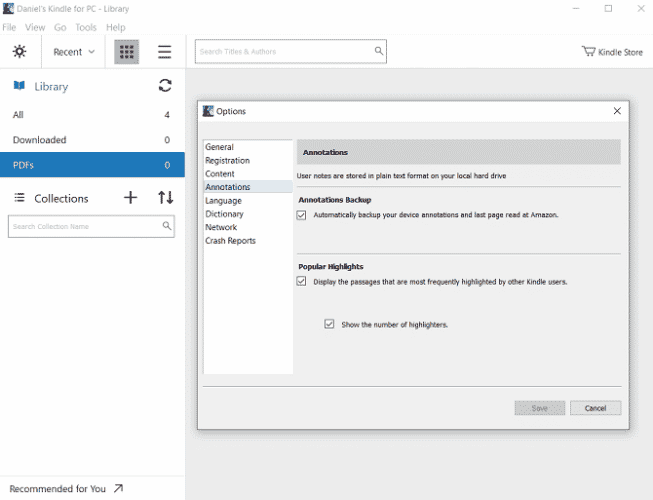
Task: Click the search magnifier in titles search
Action: pos(379,51)
